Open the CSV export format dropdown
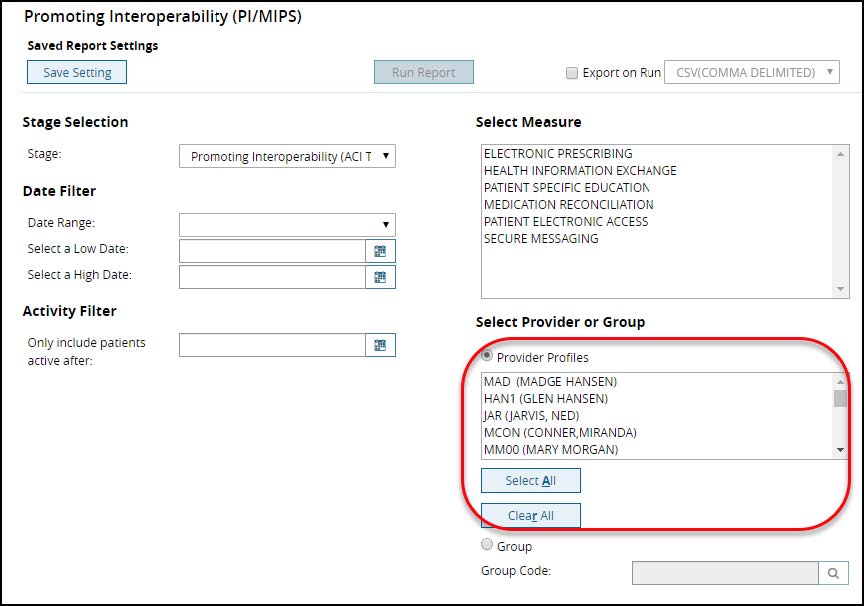 pos(751,73)
